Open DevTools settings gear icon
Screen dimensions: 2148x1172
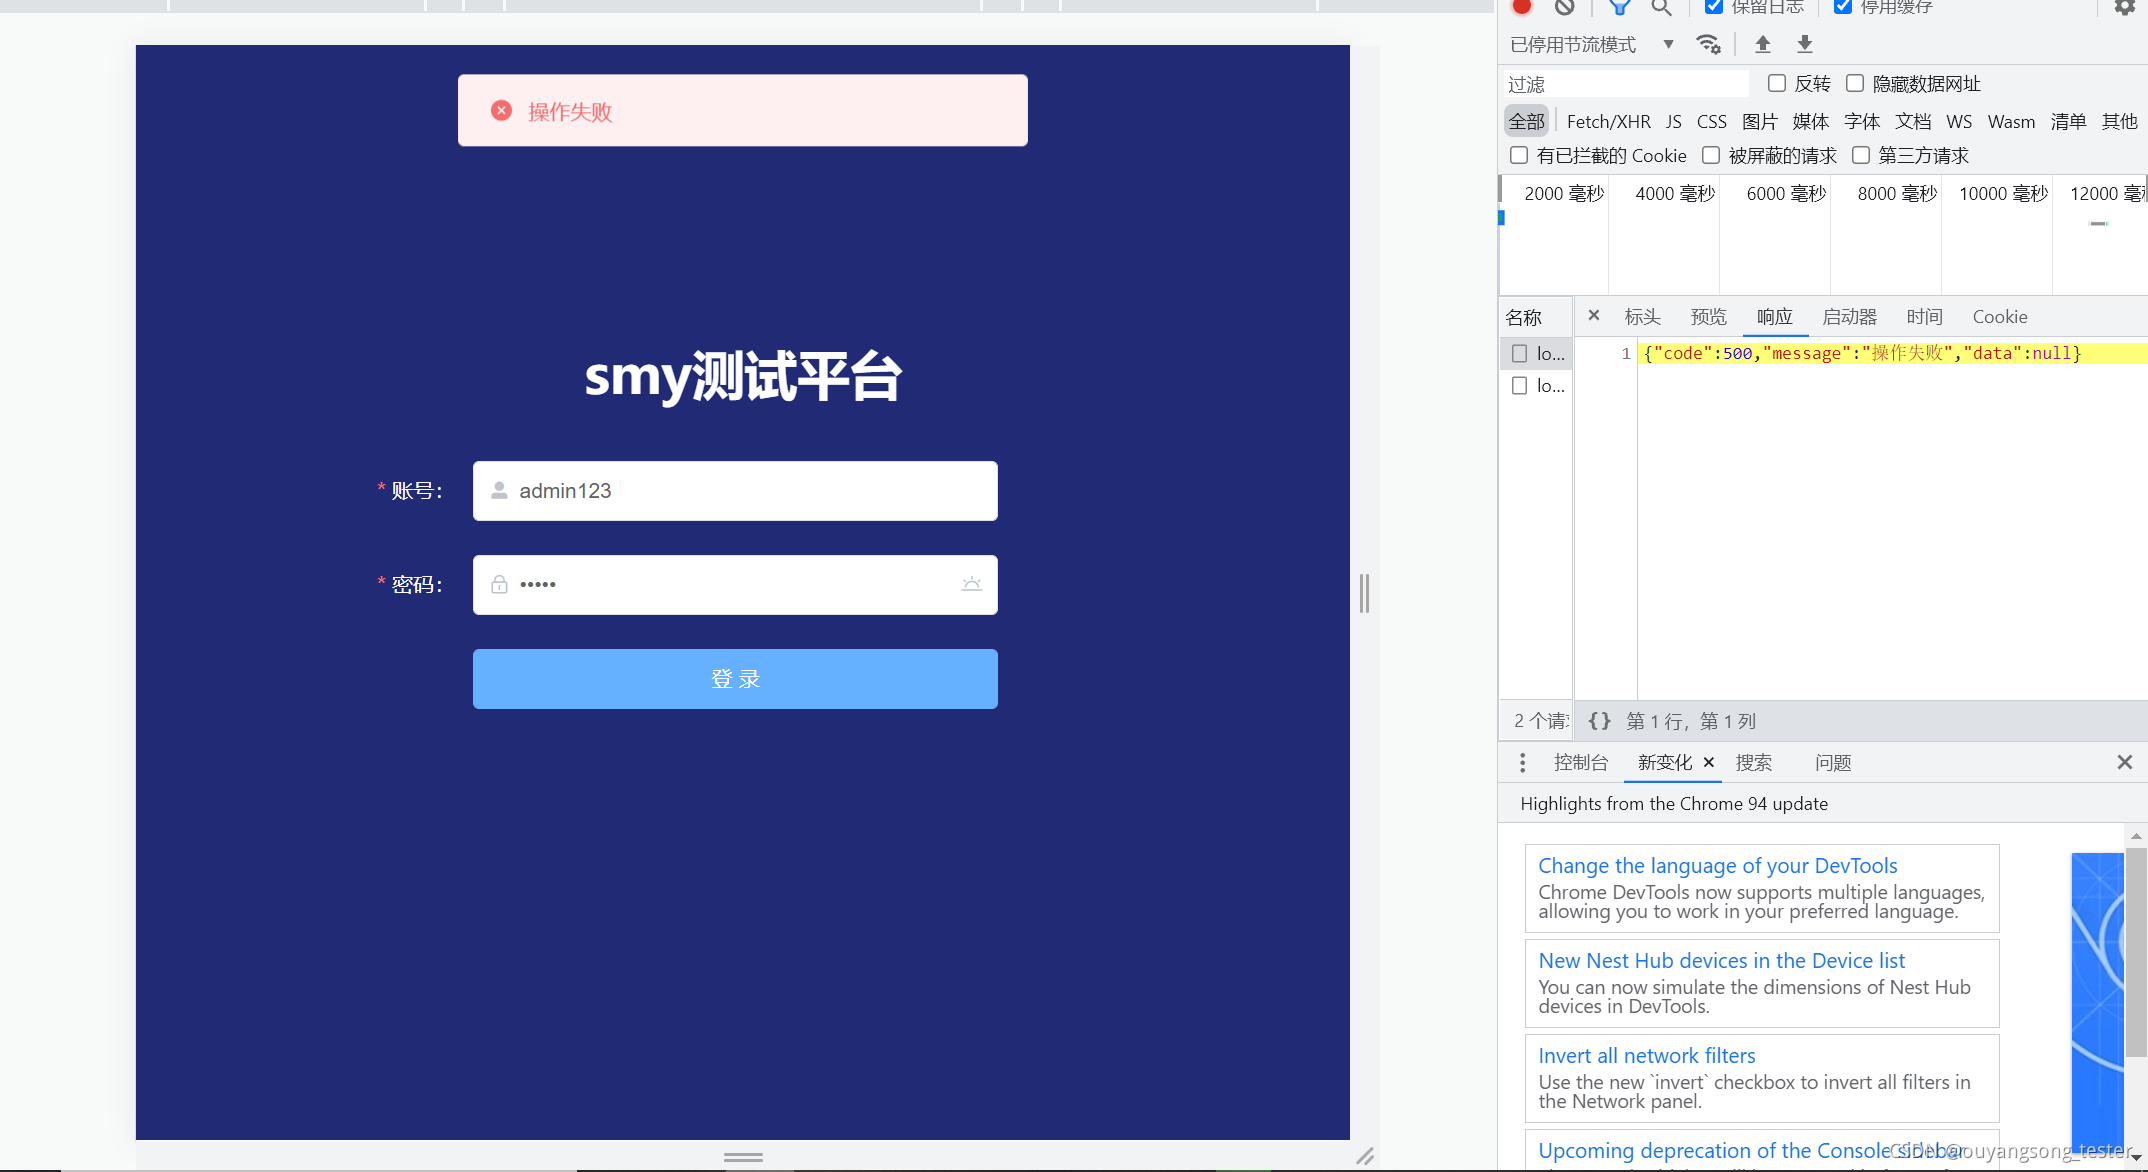[2124, 8]
